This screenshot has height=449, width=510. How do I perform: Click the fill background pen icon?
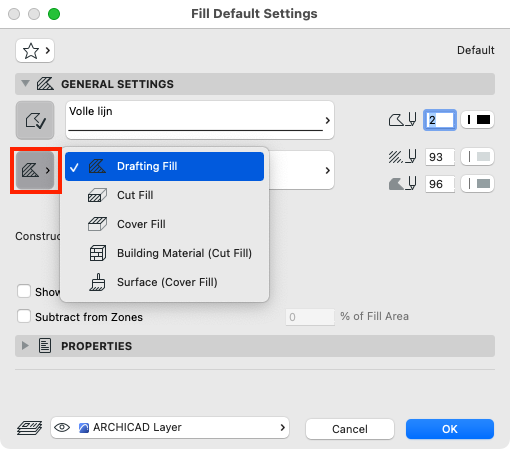click(402, 184)
